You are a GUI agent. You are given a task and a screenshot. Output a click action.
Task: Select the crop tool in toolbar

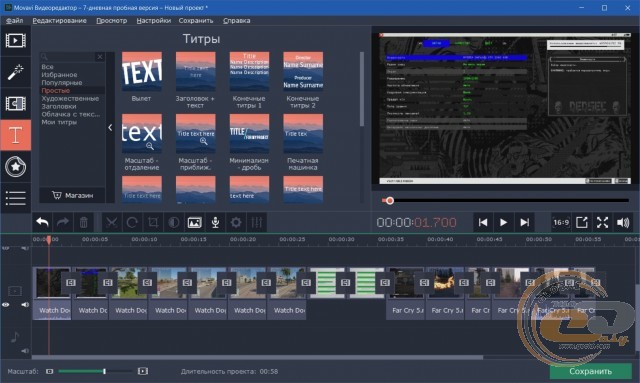click(153, 223)
